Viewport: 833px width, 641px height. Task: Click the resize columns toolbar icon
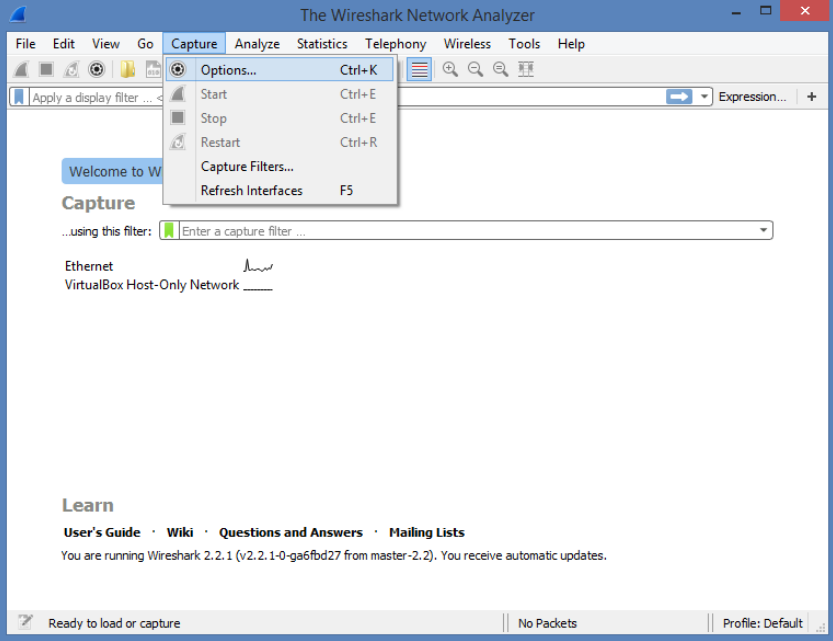pyautogui.click(x=526, y=70)
